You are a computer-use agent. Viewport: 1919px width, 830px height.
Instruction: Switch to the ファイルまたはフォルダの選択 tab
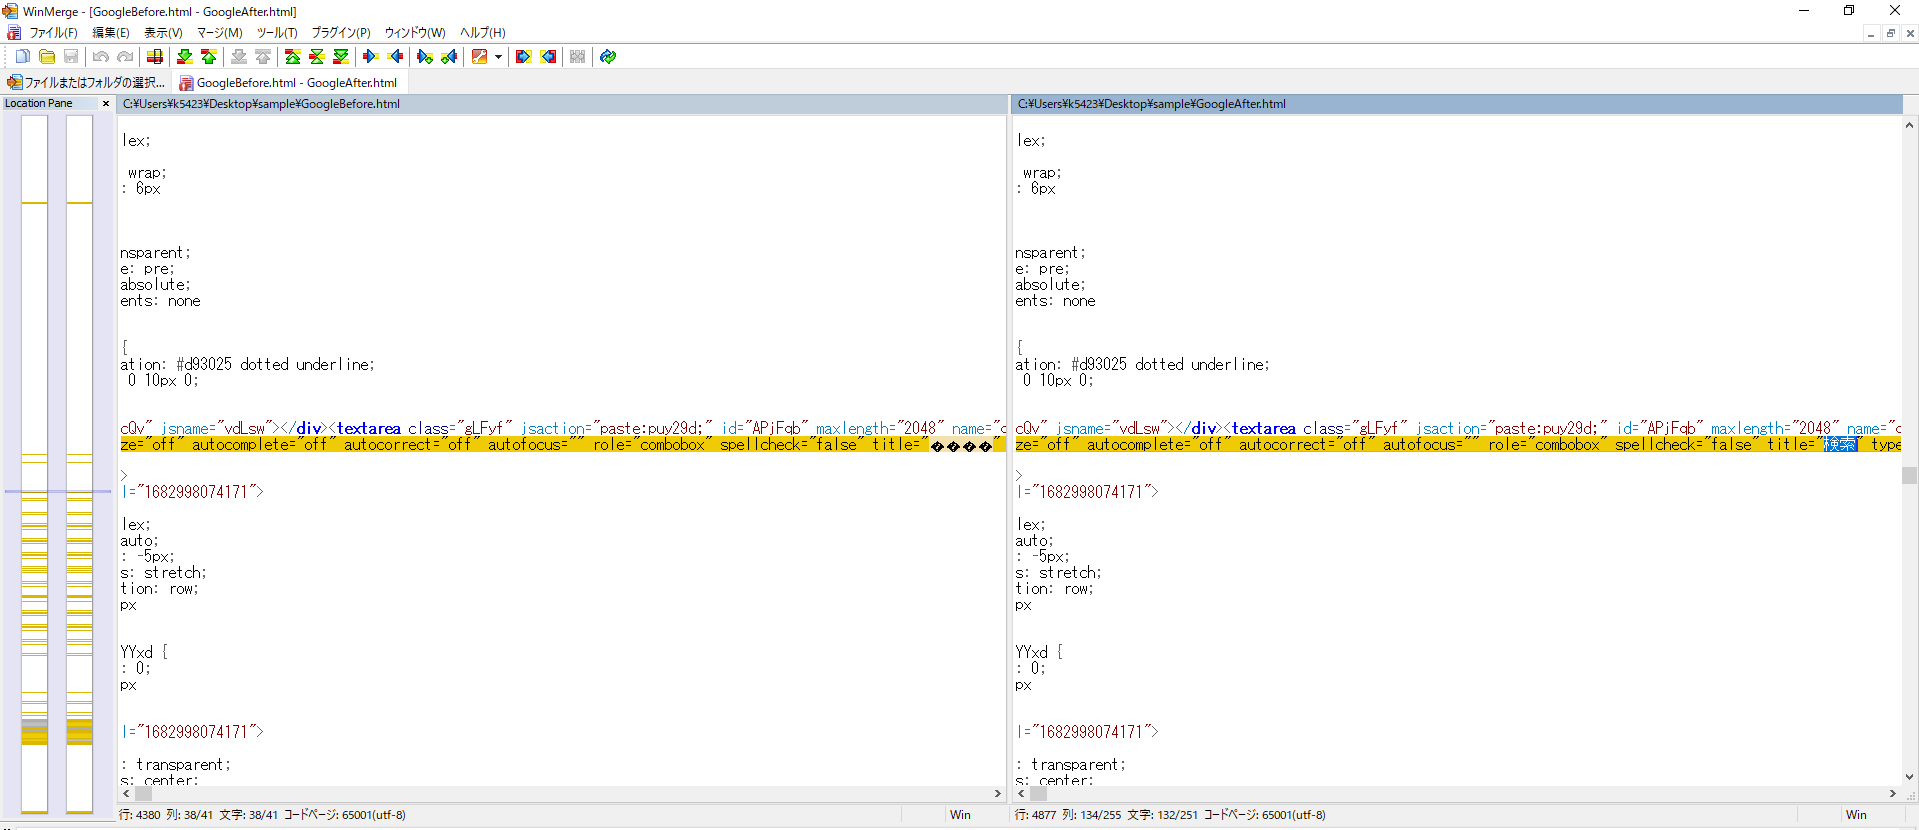coord(87,83)
